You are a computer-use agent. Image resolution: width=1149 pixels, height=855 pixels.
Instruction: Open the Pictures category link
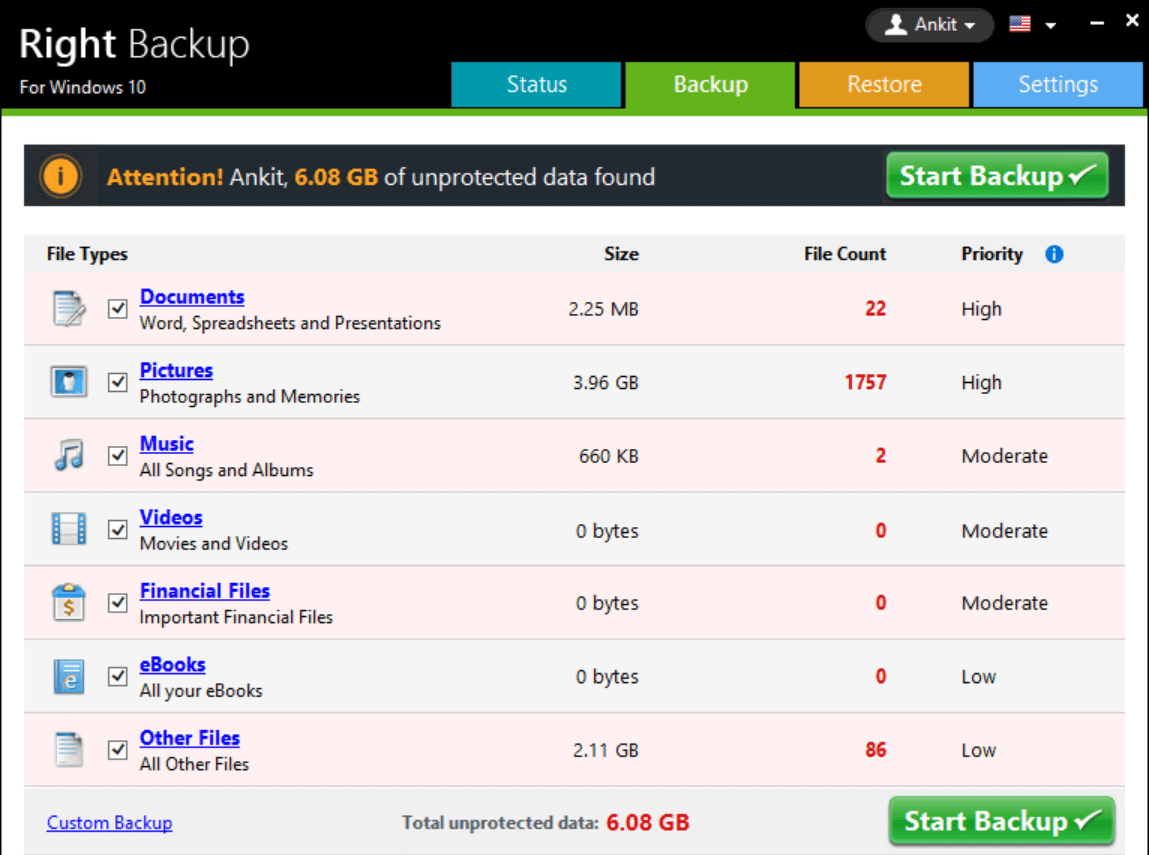click(176, 370)
